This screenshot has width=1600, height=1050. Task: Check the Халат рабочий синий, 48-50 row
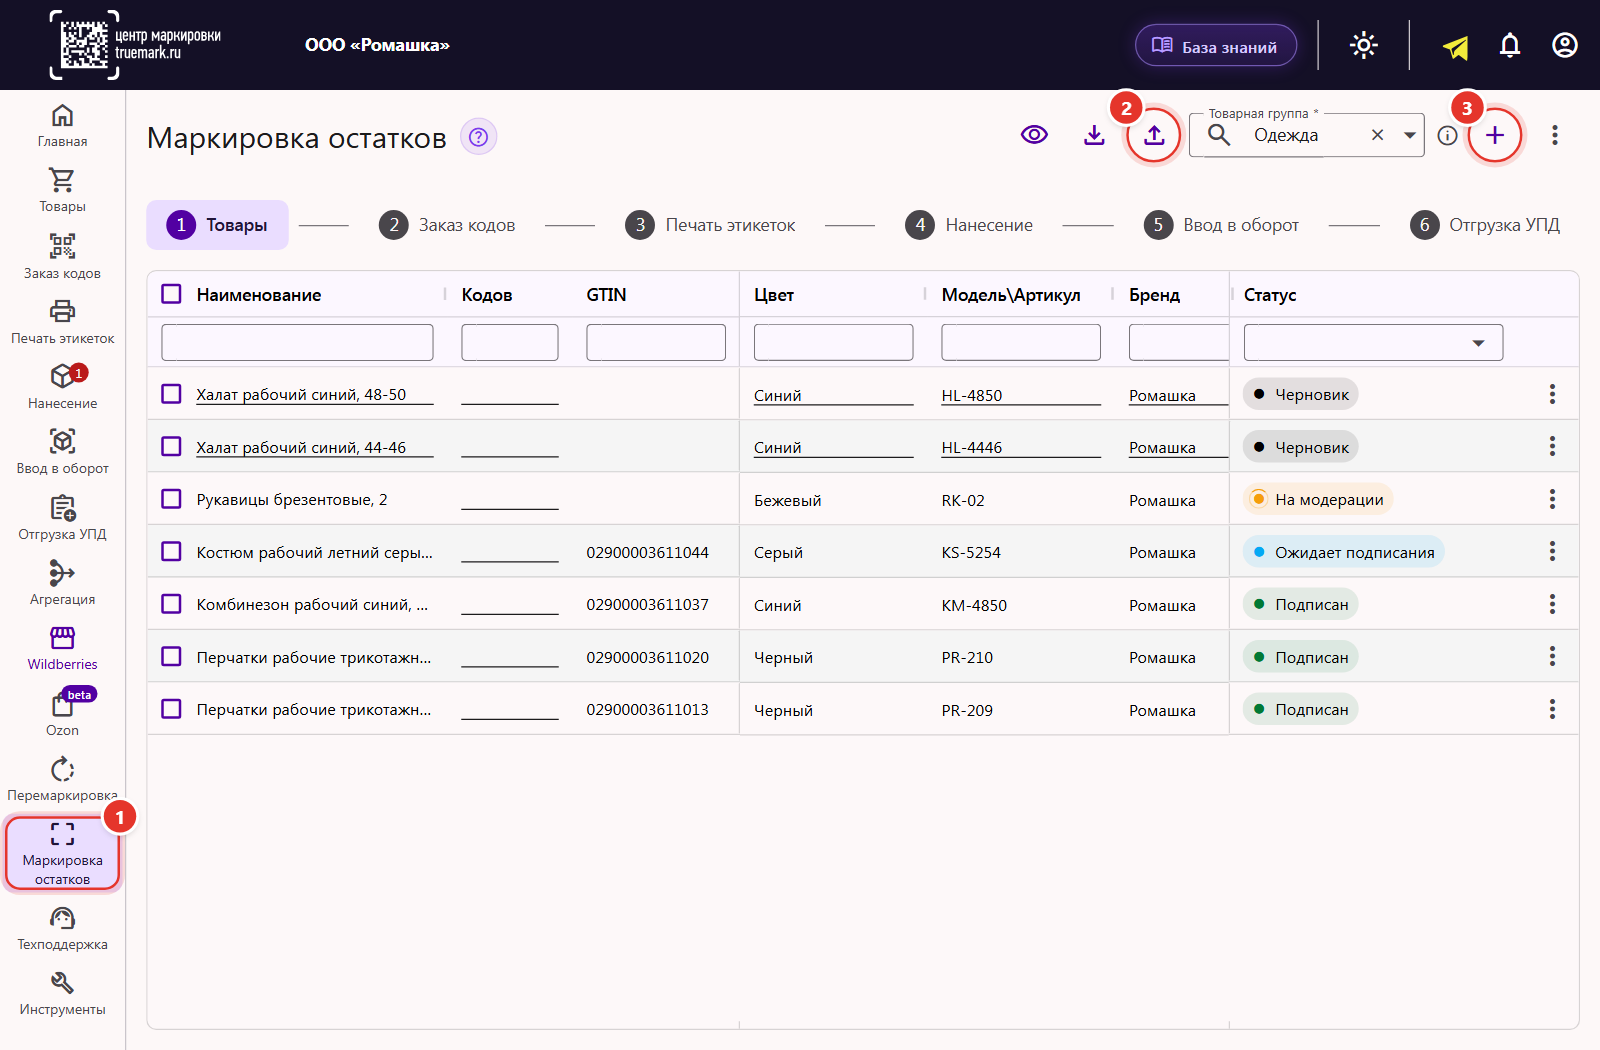(172, 394)
